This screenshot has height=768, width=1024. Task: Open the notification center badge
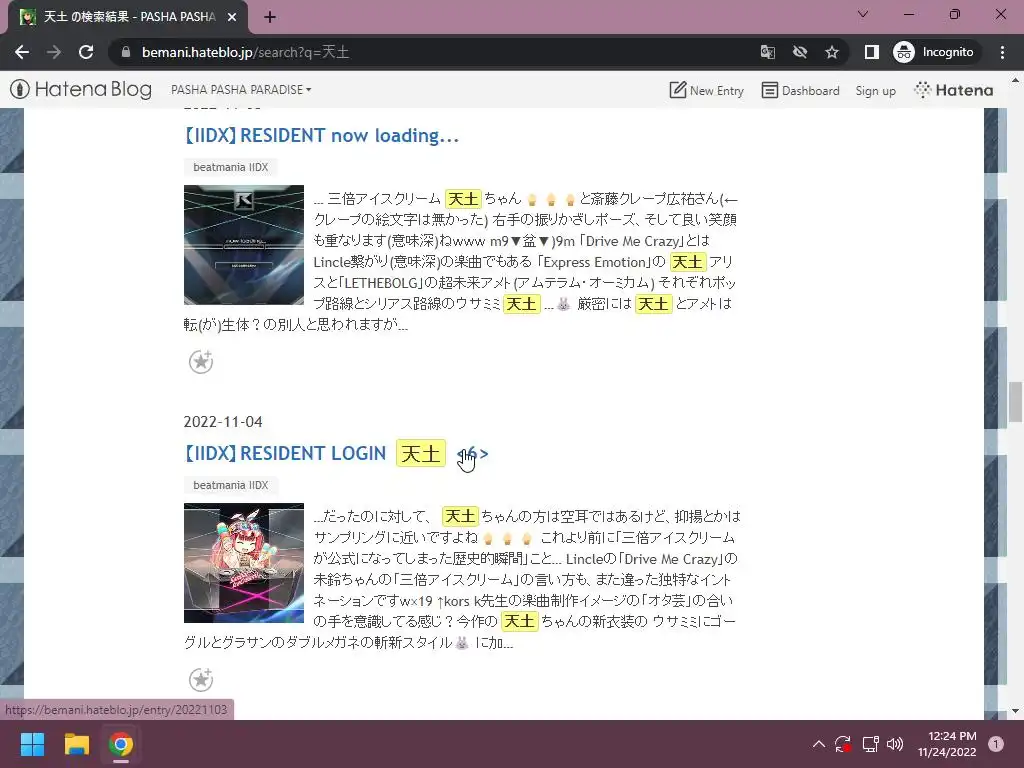point(996,744)
